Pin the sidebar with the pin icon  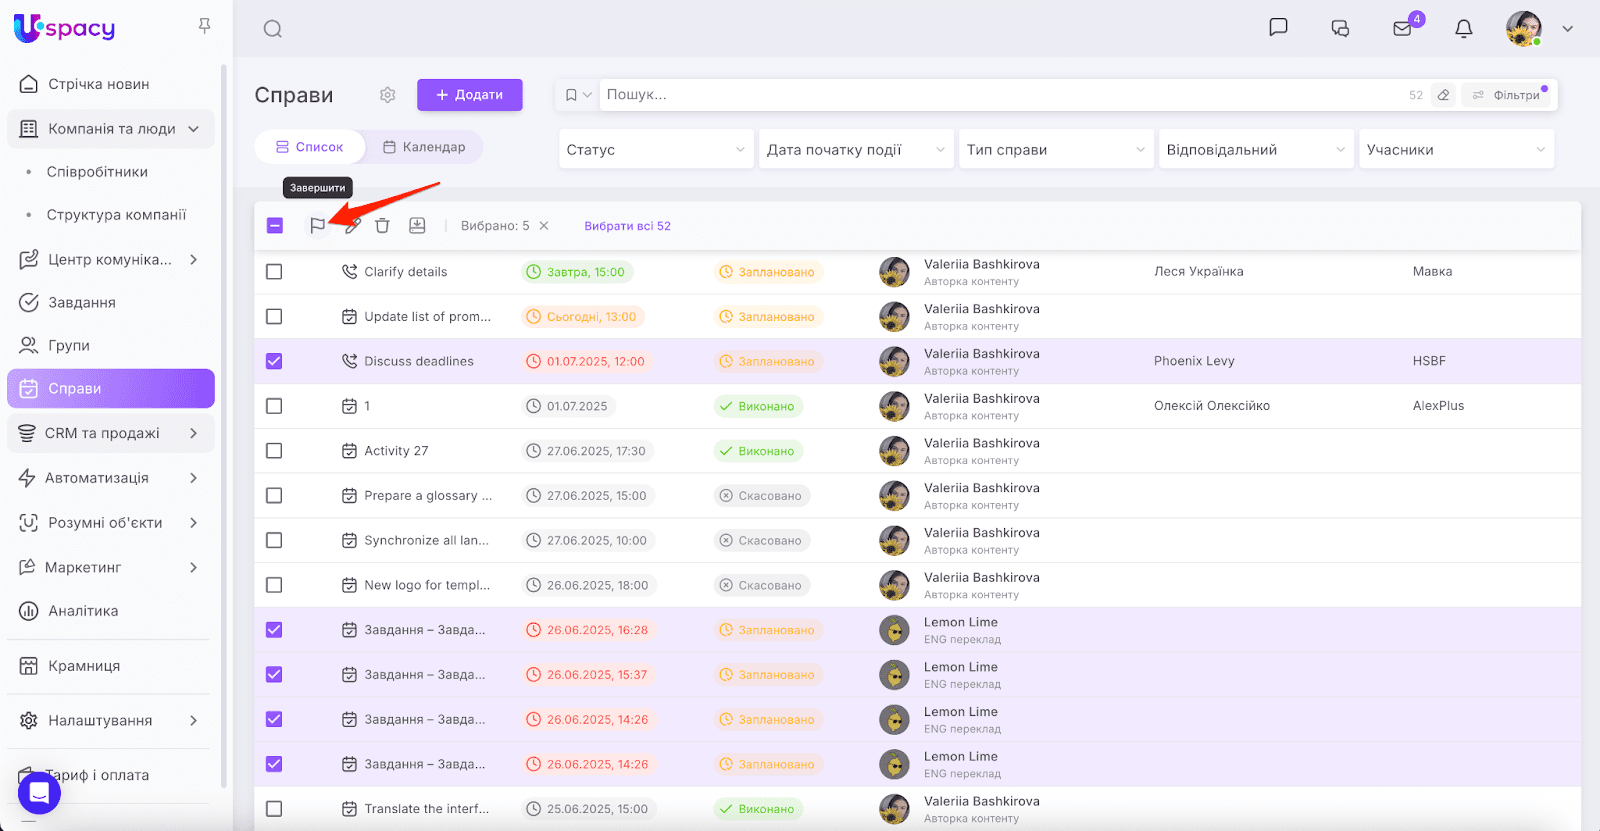pyautogui.click(x=204, y=26)
